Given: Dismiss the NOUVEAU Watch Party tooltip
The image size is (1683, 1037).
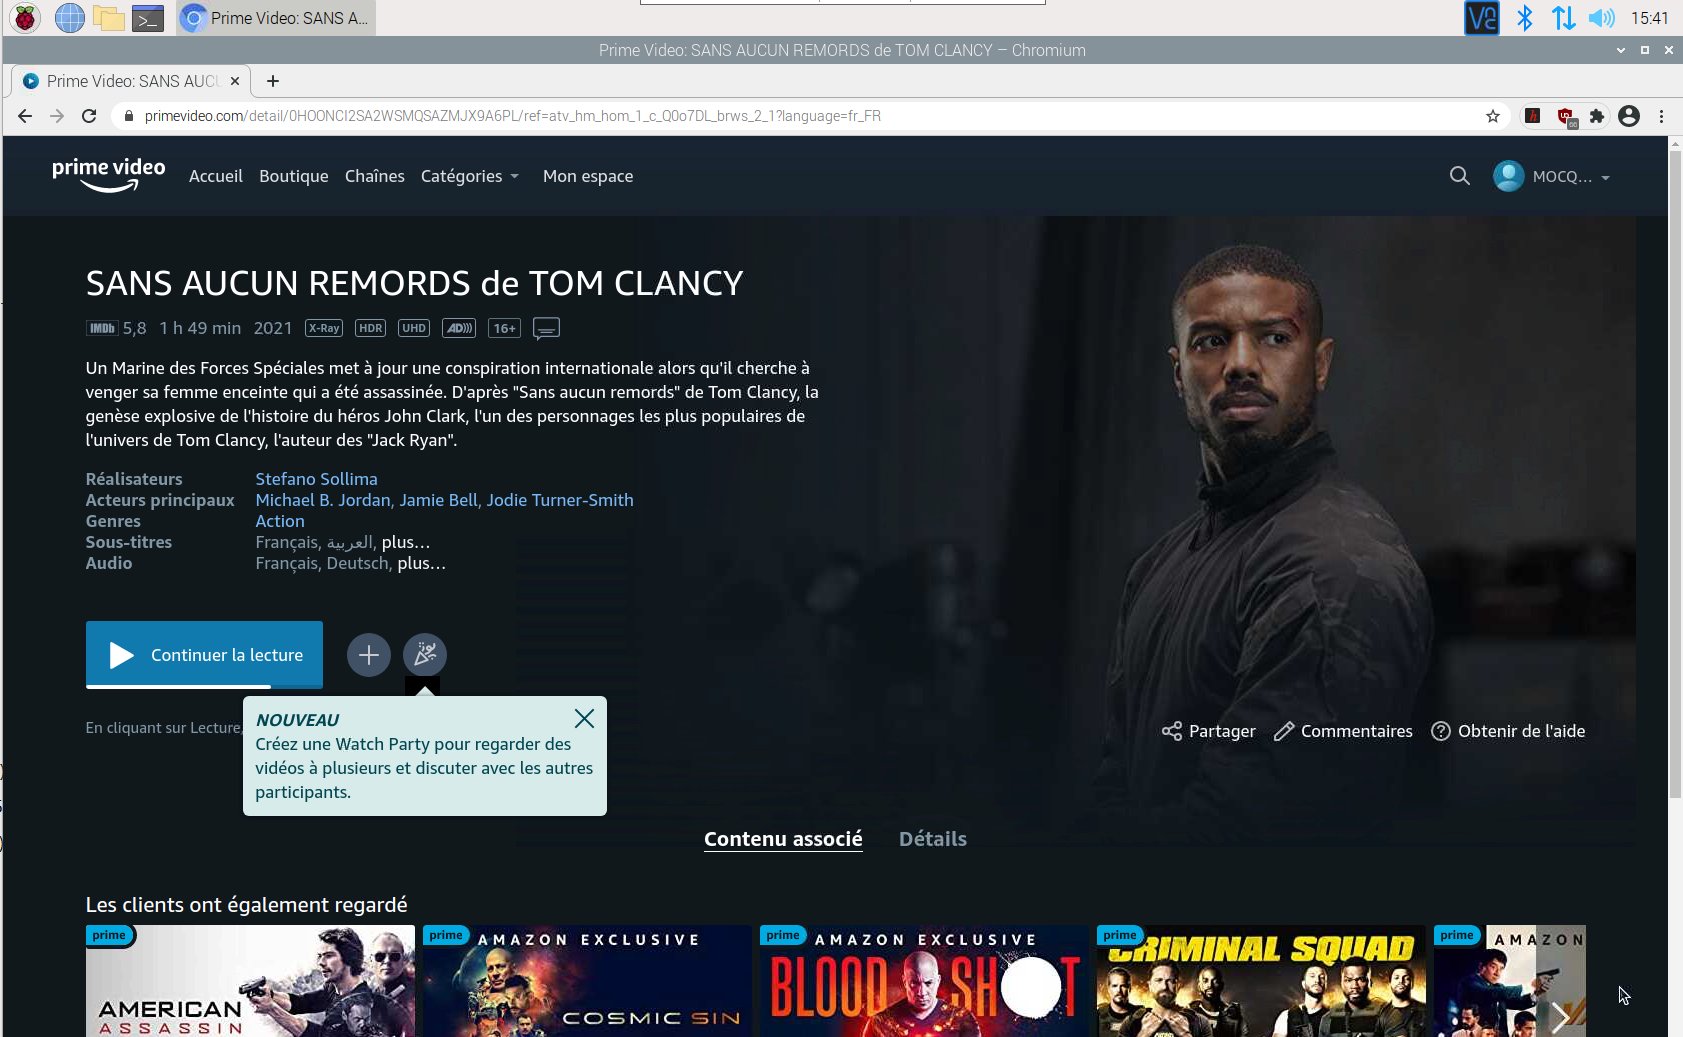Looking at the screenshot, I should click(x=585, y=718).
